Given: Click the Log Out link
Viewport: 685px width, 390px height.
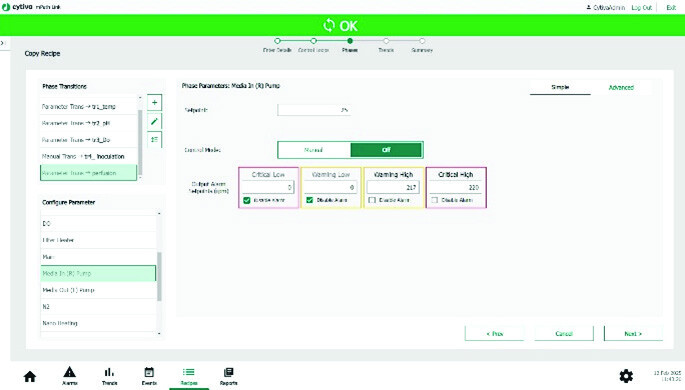Looking at the screenshot, I should click(642, 7).
